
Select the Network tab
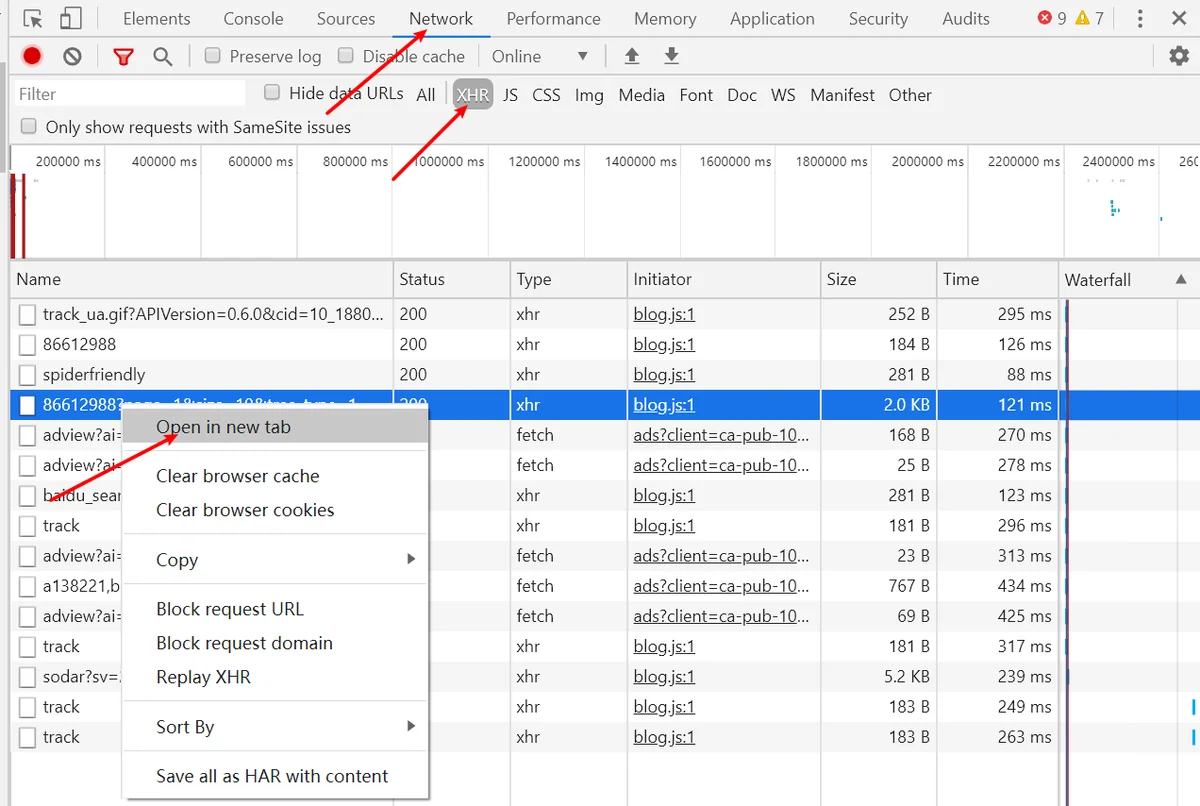(x=441, y=19)
